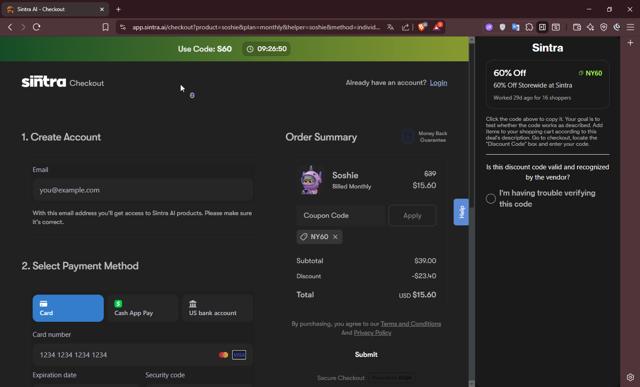Click the Money Back Guarantee badge
The height and width of the screenshot is (387, 640).
click(x=424, y=137)
